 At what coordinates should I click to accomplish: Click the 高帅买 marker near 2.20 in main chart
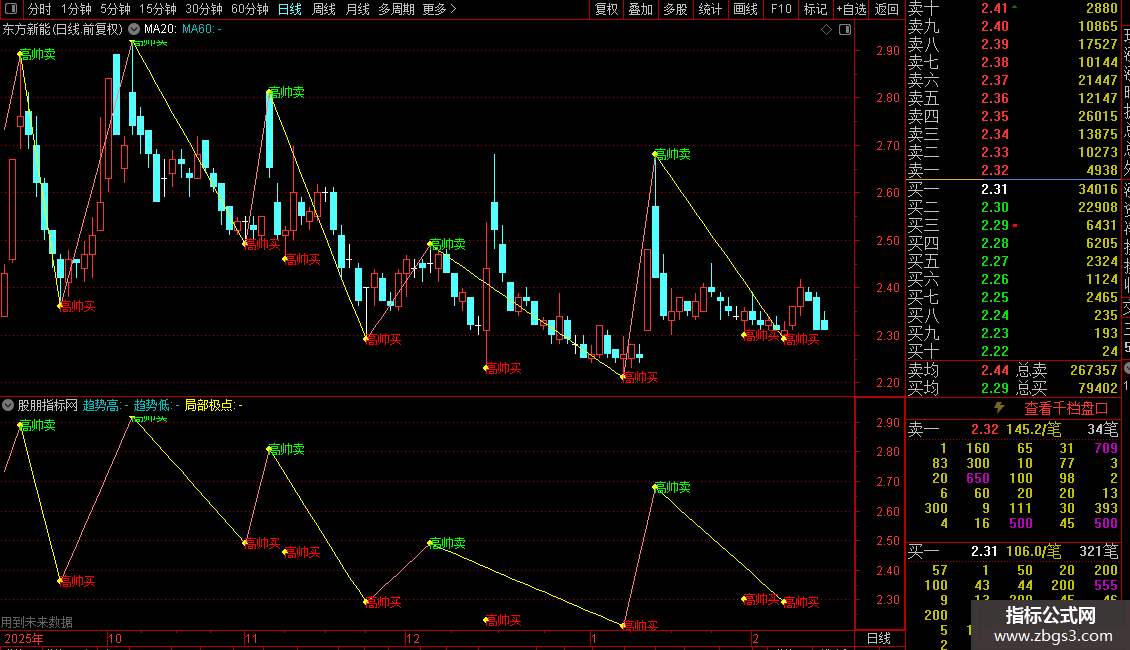point(640,377)
